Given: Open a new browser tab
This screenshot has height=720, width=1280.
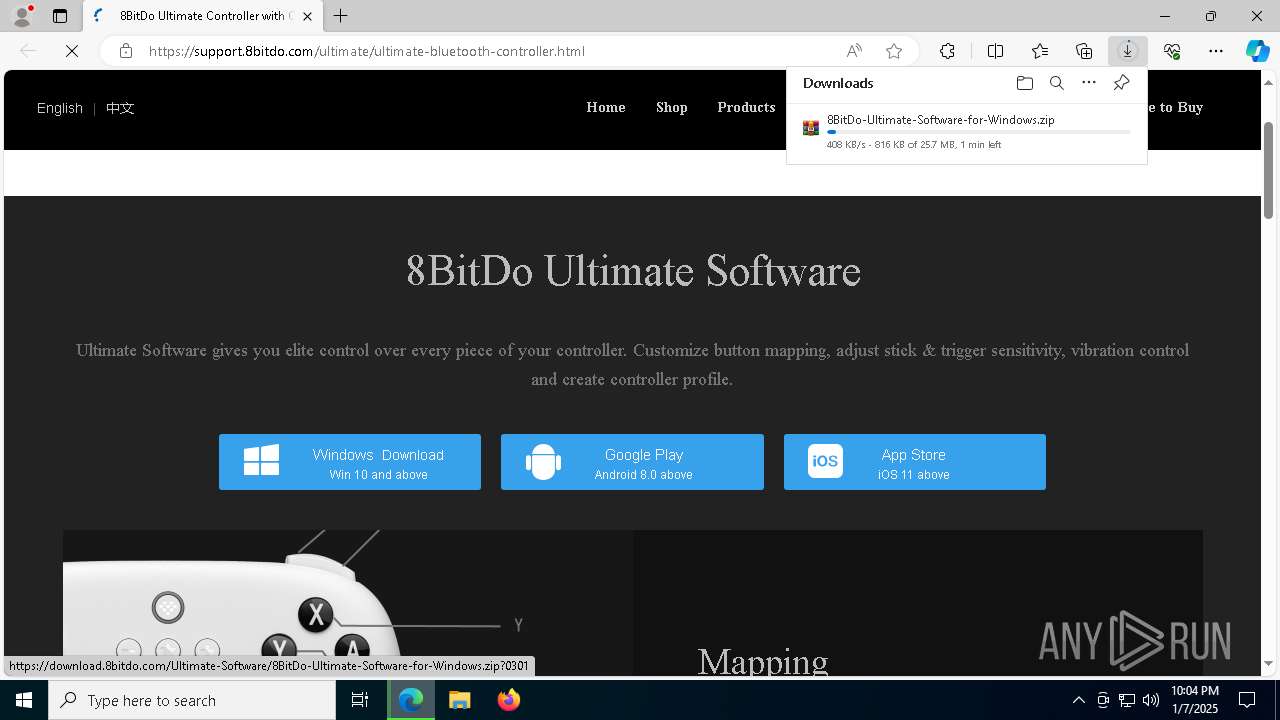Looking at the screenshot, I should [x=341, y=16].
